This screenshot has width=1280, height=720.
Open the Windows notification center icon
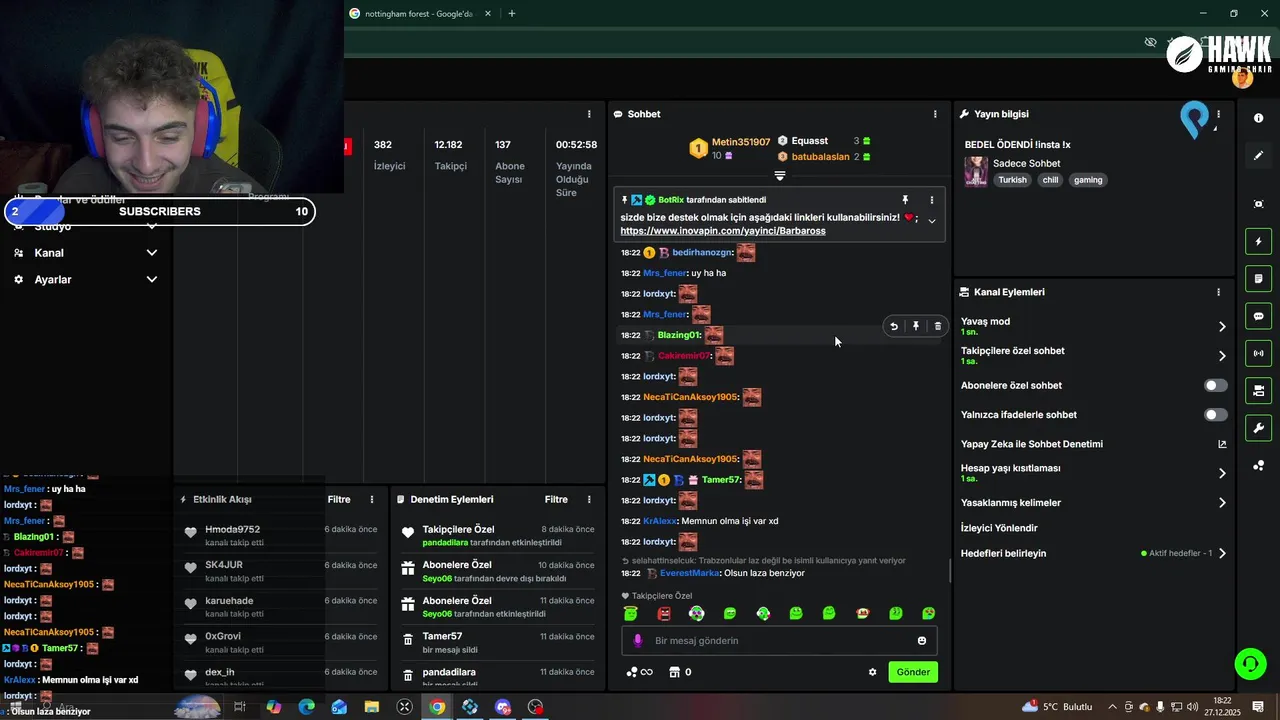[x=1258, y=707]
